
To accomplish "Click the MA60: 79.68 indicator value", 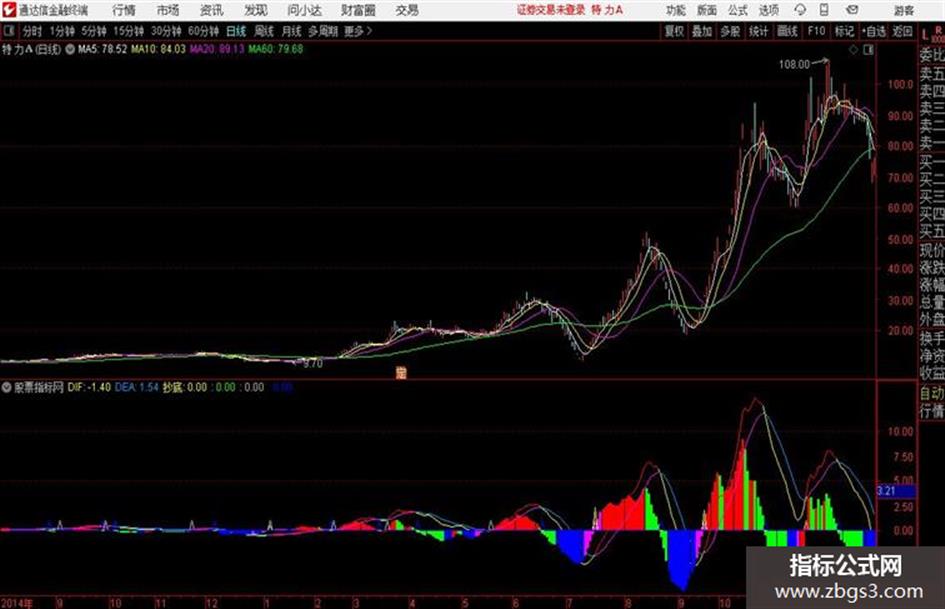I will tap(276, 49).
